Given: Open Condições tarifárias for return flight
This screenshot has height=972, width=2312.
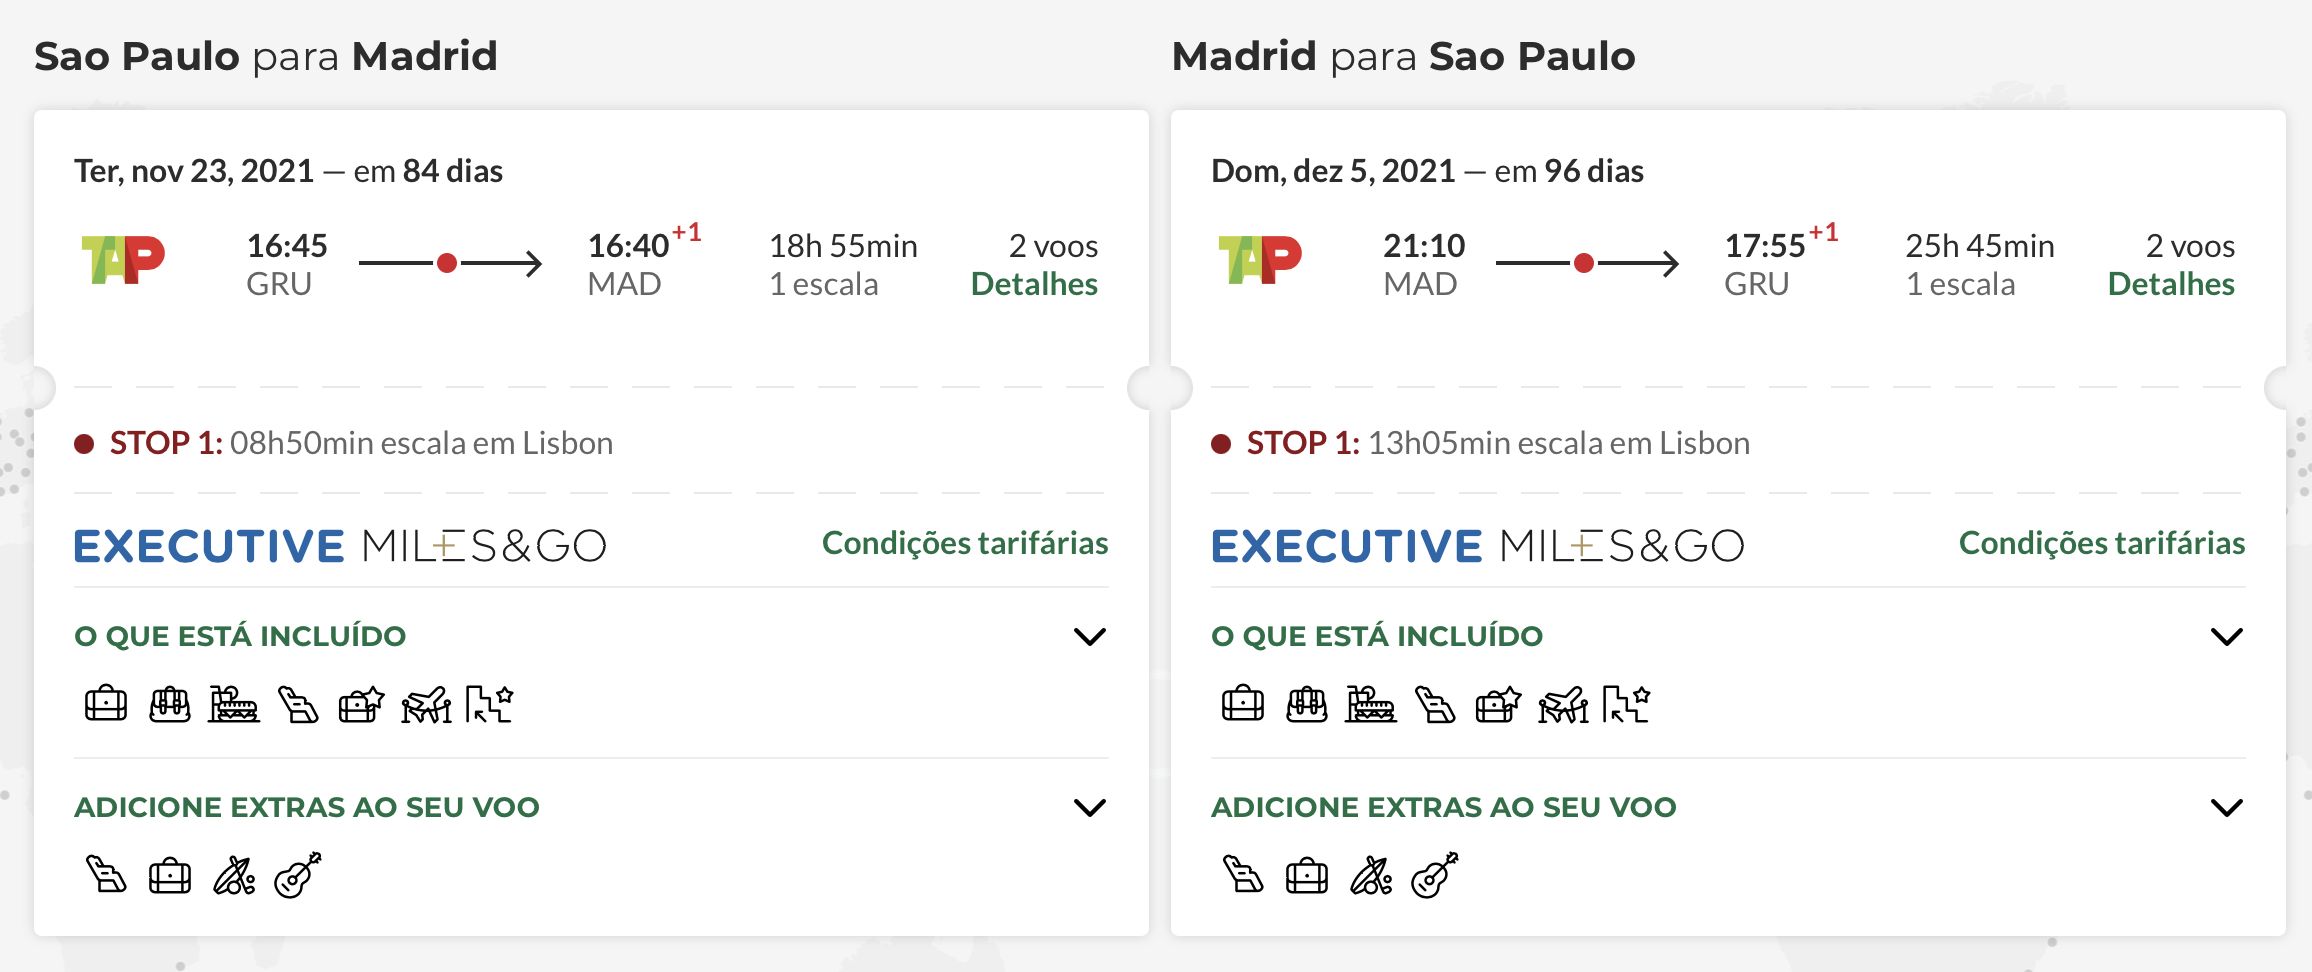Looking at the screenshot, I should (x=2102, y=543).
